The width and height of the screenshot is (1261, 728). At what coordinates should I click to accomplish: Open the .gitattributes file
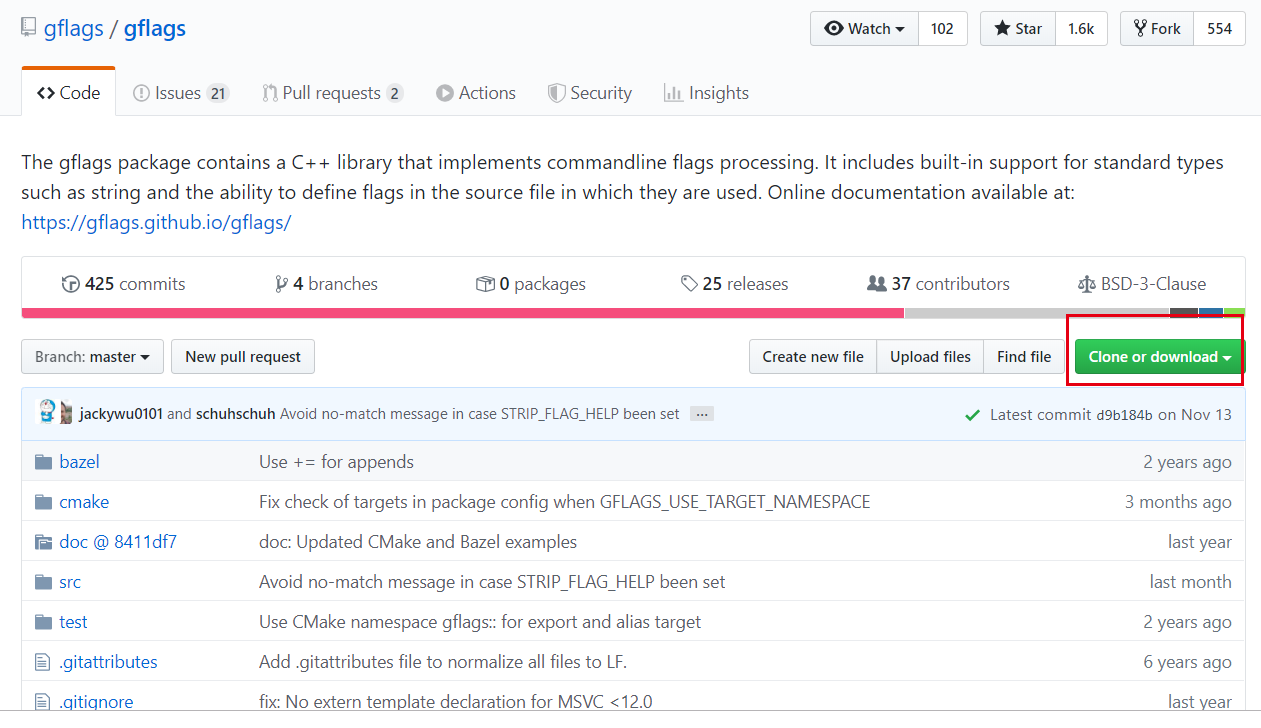point(108,662)
